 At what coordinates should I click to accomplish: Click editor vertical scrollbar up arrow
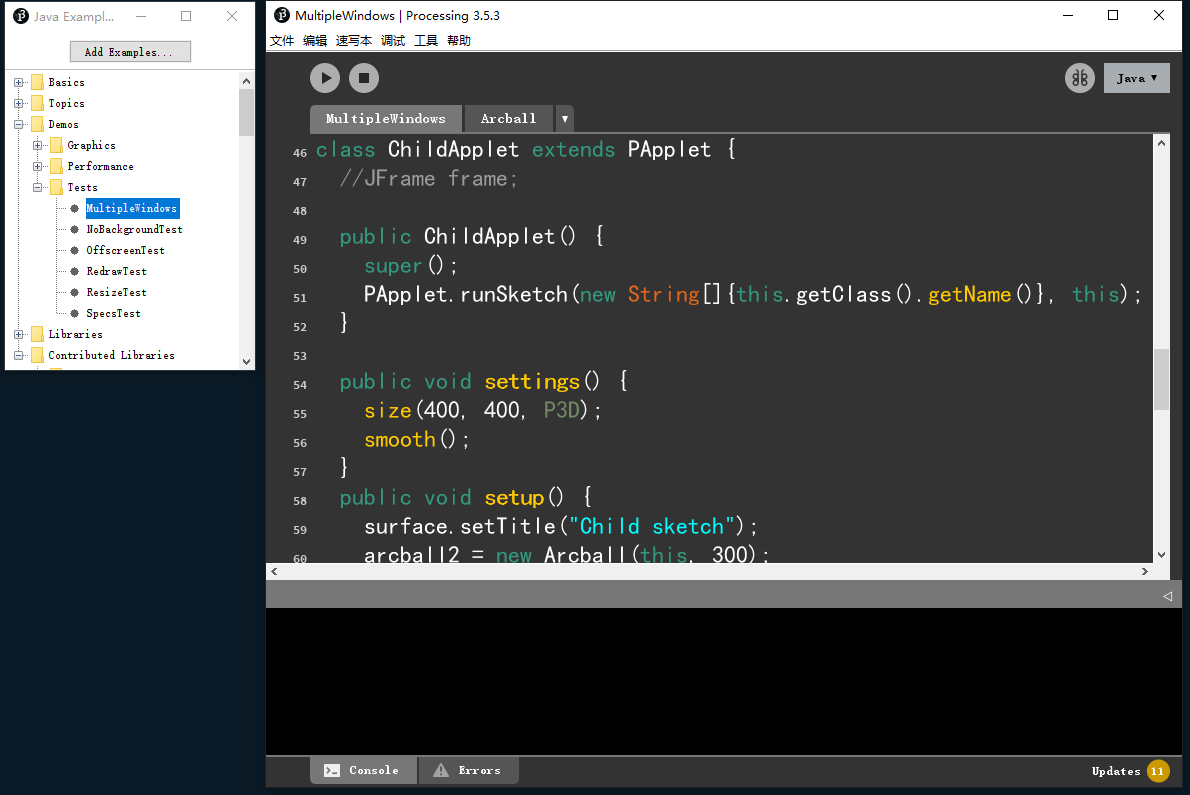click(x=1161, y=143)
